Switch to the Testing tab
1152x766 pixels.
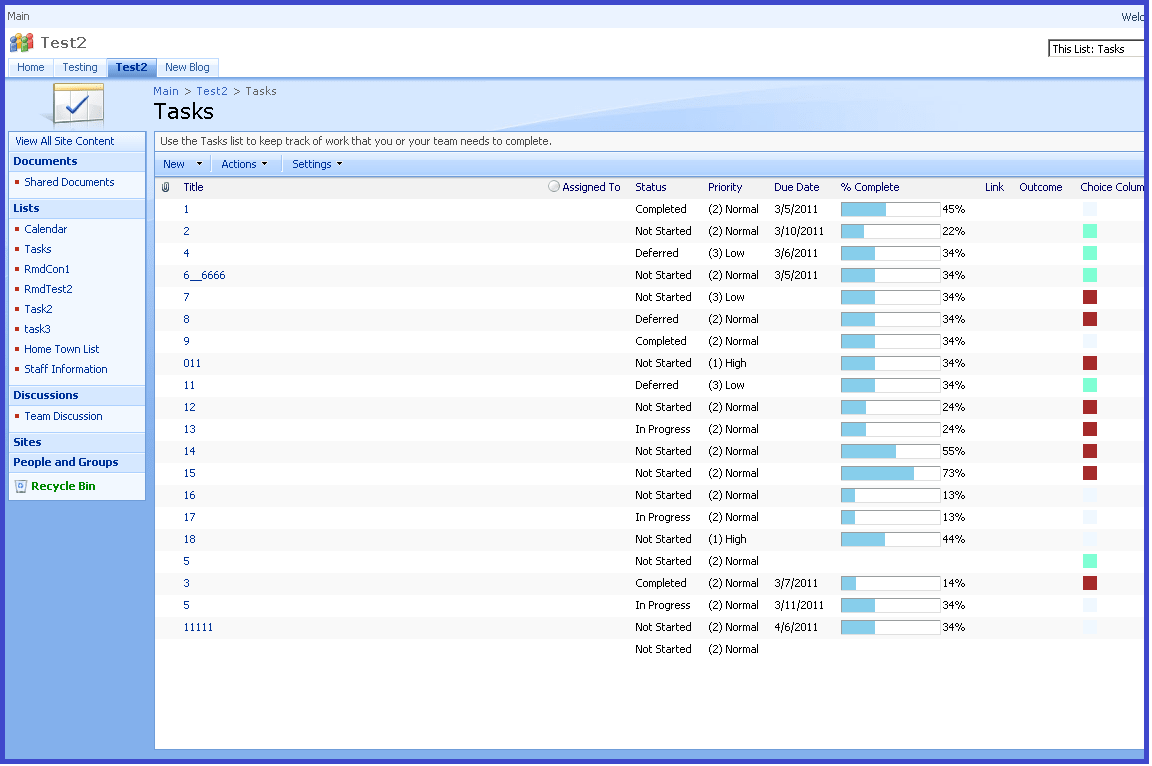[x=80, y=68]
